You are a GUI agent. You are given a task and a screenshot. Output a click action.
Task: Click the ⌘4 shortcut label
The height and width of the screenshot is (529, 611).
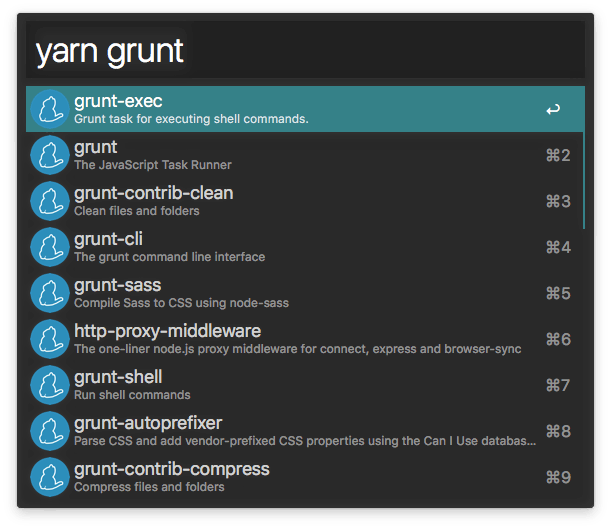[558, 247]
